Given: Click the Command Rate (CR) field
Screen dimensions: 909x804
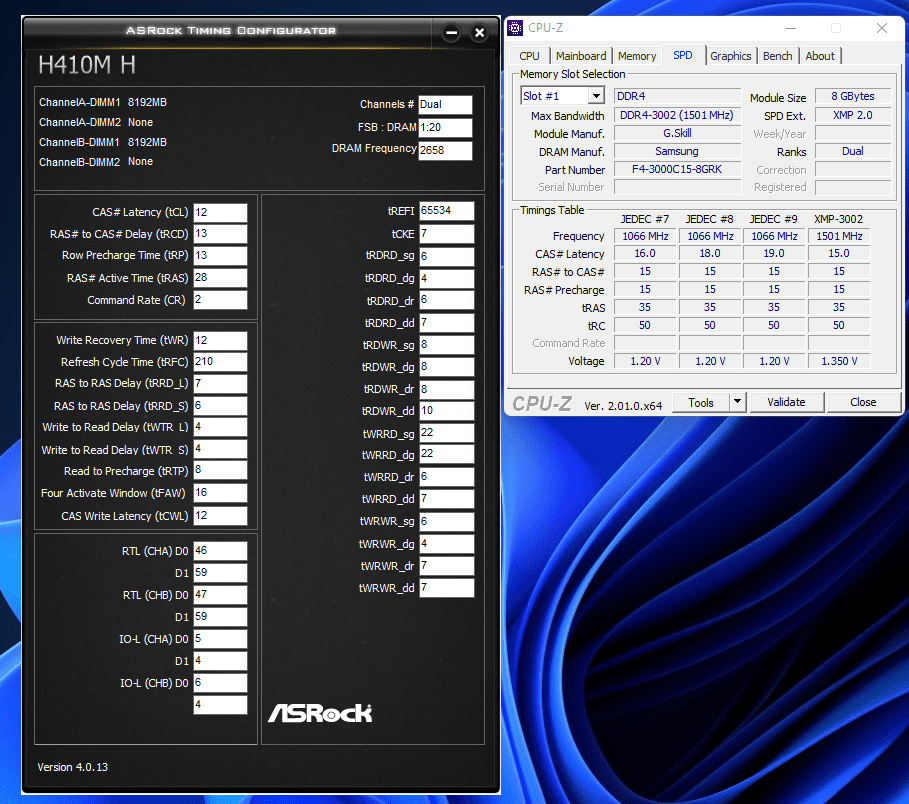Looking at the screenshot, I should [x=220, y=300].
